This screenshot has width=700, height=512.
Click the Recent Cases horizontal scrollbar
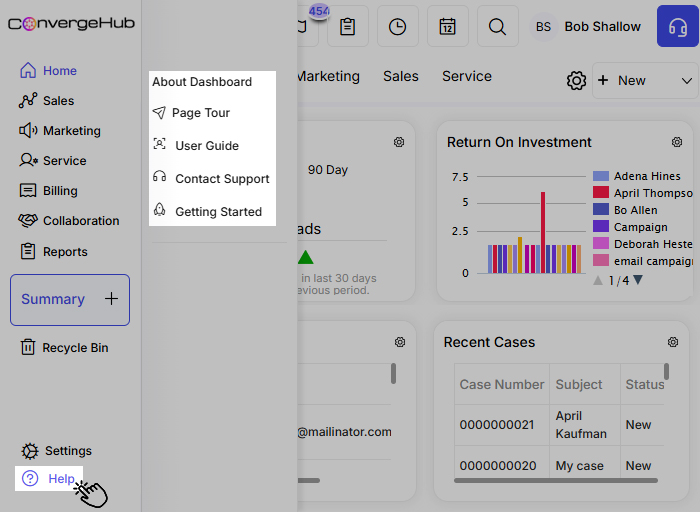point(556,481)
